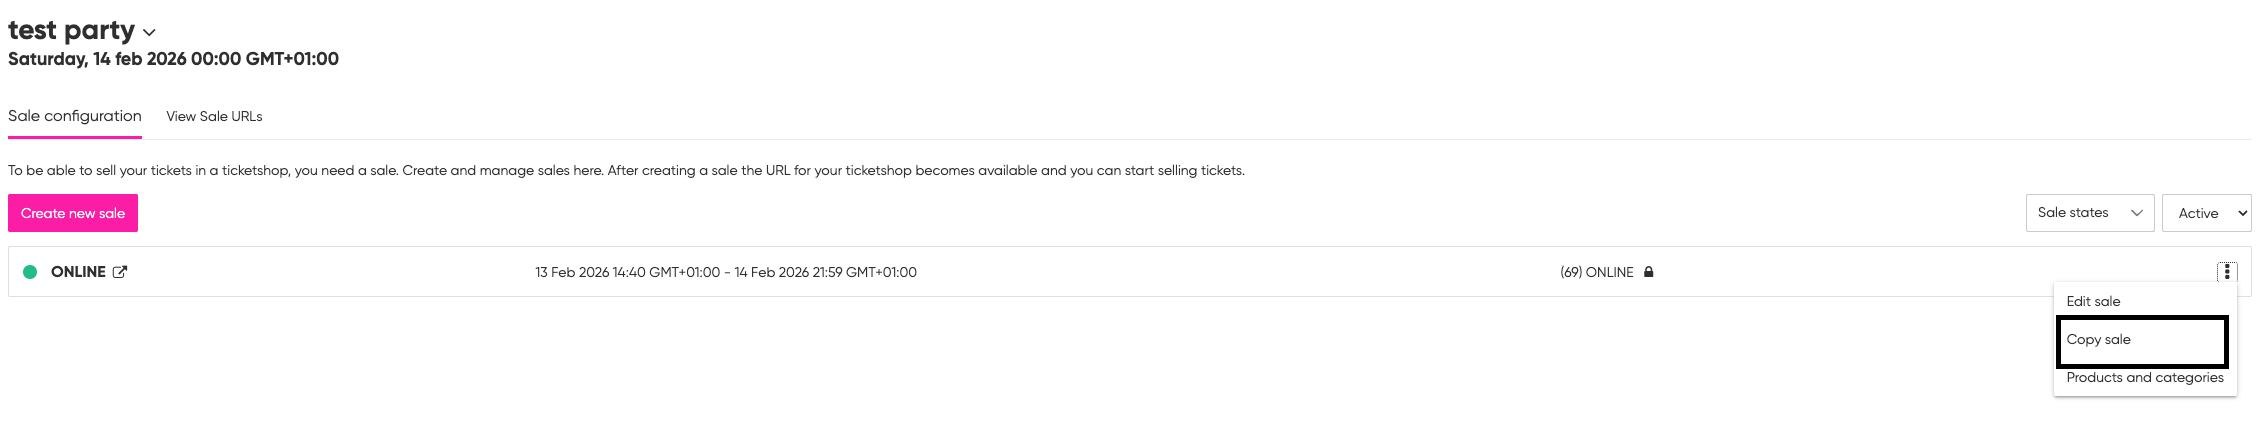Open the Sale states dropdown
Image resolution: width=2263 pixels, height=427 pixels.
point(2089,213)
